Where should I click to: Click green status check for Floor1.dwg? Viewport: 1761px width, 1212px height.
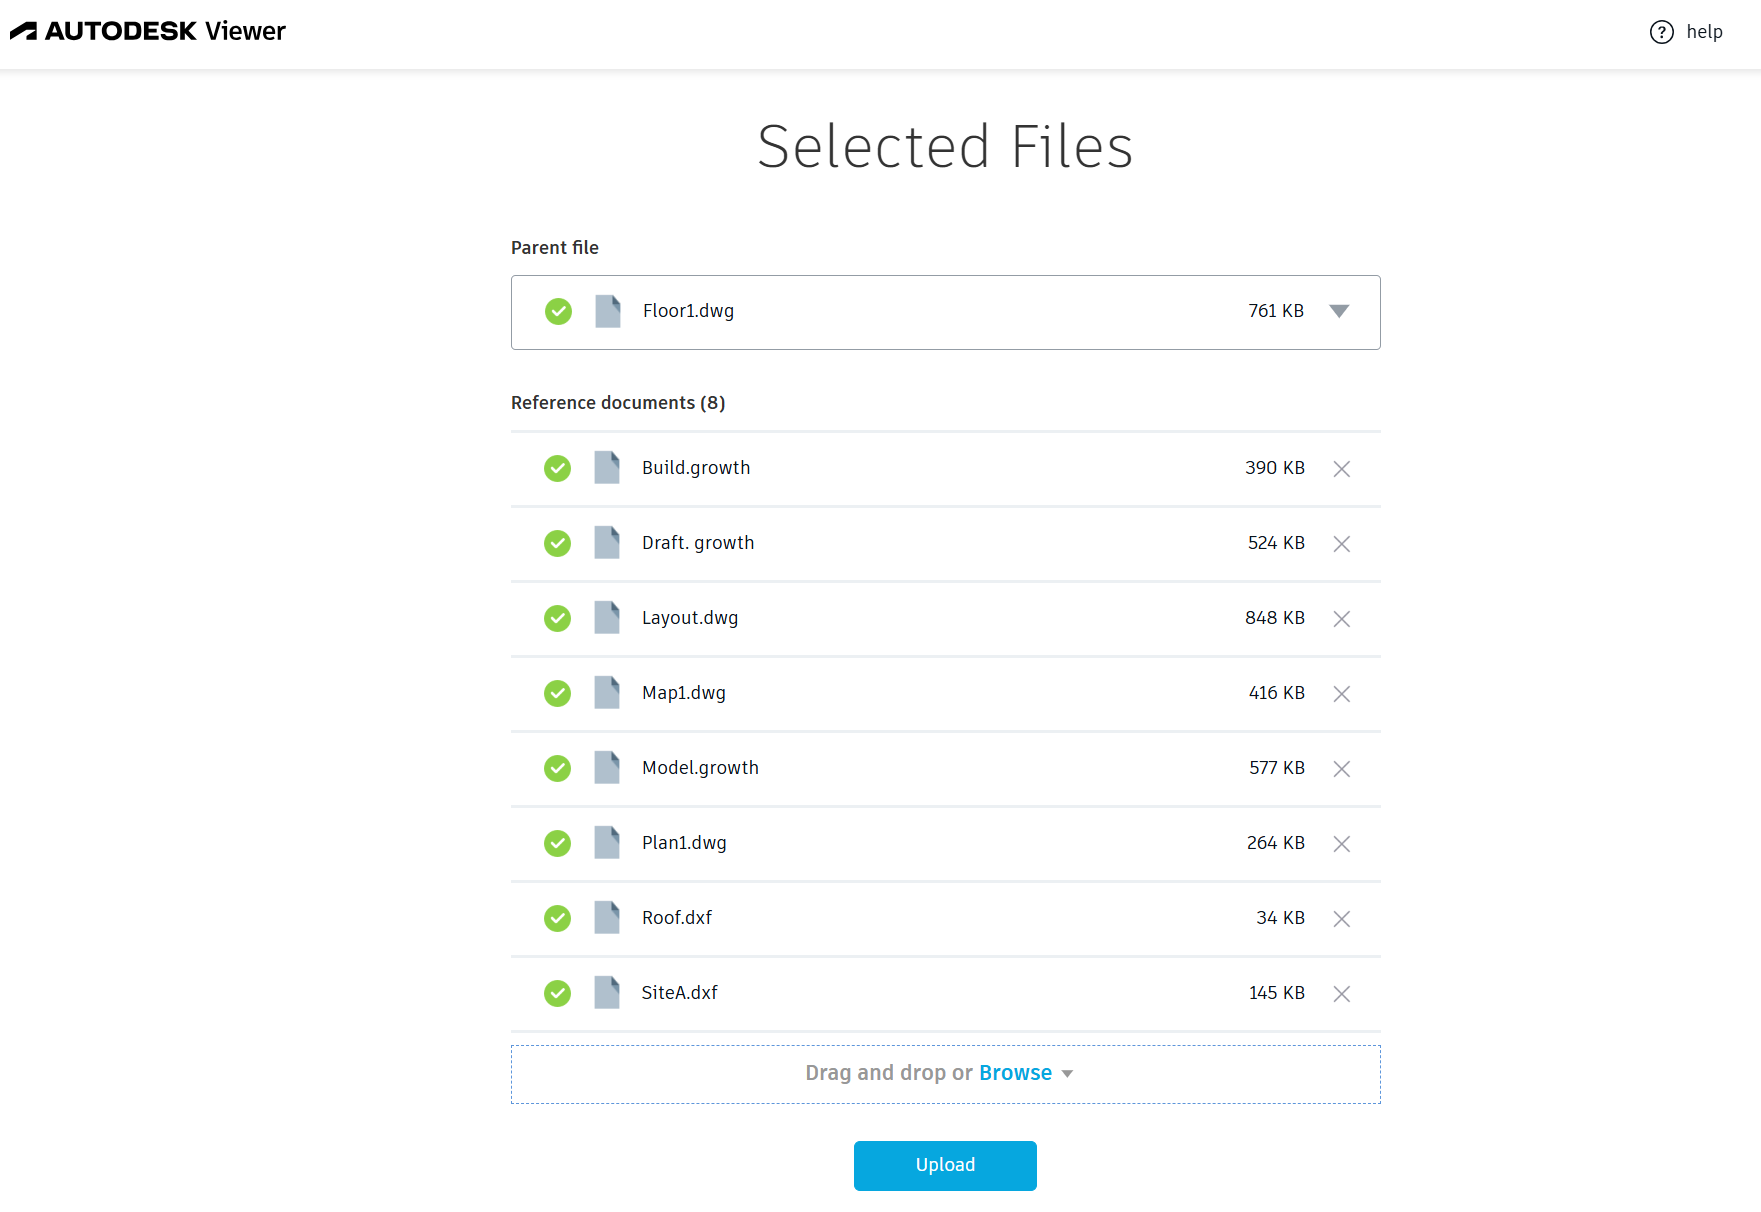tap(558, 311)
